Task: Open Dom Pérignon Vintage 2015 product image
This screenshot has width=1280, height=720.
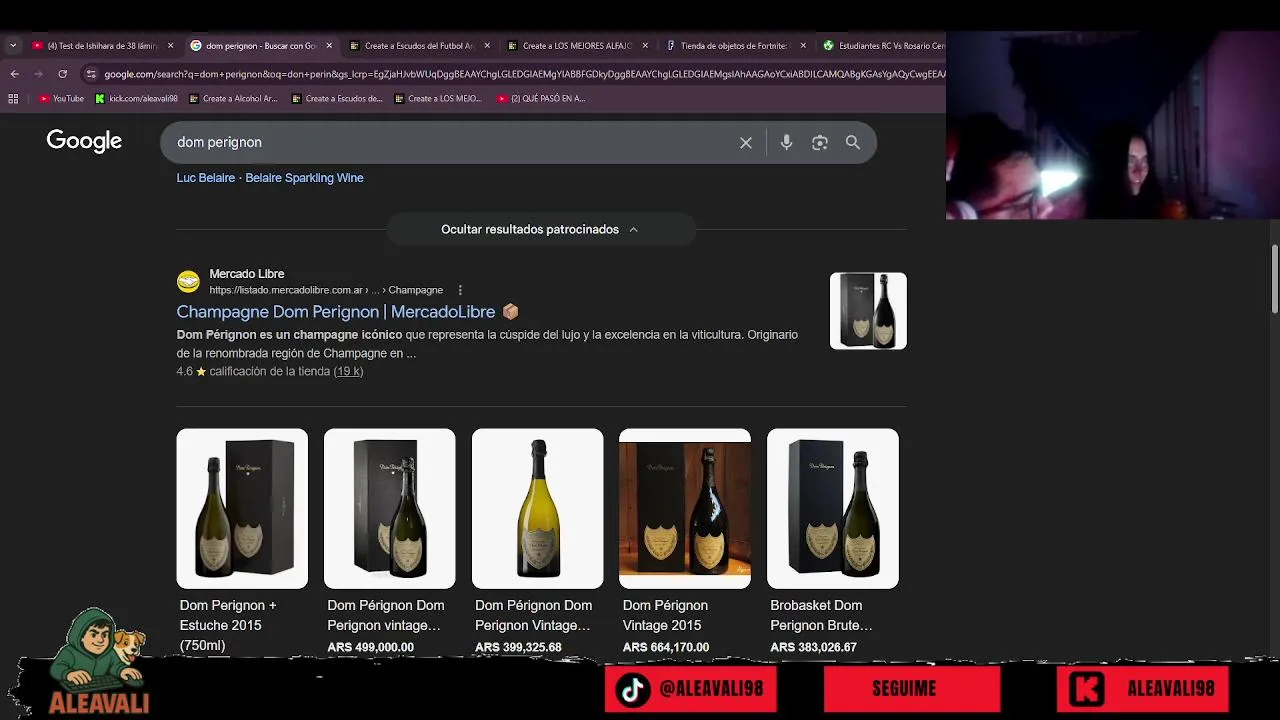Action: pyautogui.click(x=685, y=509)
